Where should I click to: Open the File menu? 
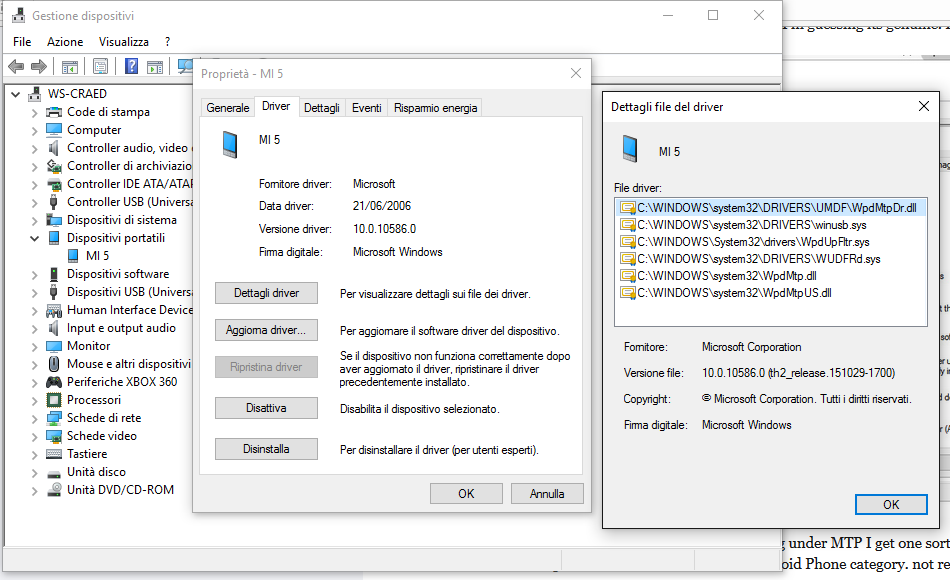[x=22, y=42]
